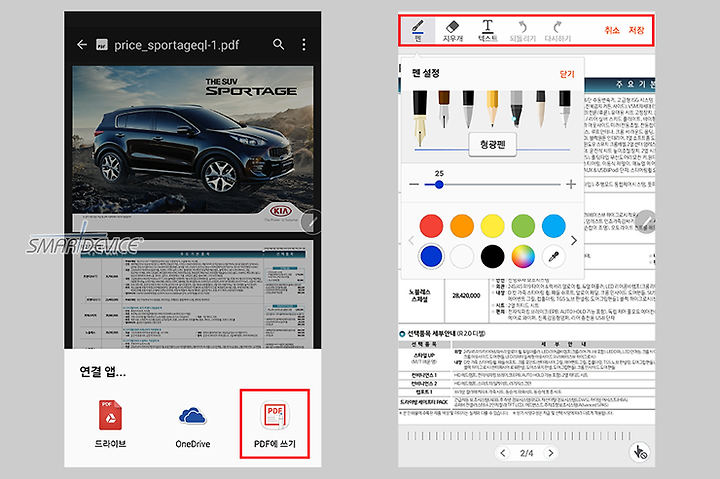This screenshot has width=720, height=479.
Task: Pick the black ballpoint pen
Action: point(468,109)
